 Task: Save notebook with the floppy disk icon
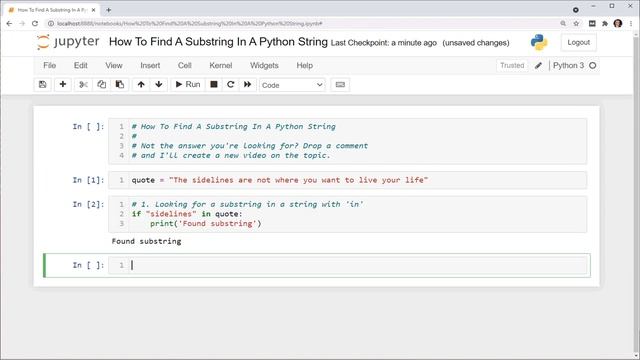point(42,84)
